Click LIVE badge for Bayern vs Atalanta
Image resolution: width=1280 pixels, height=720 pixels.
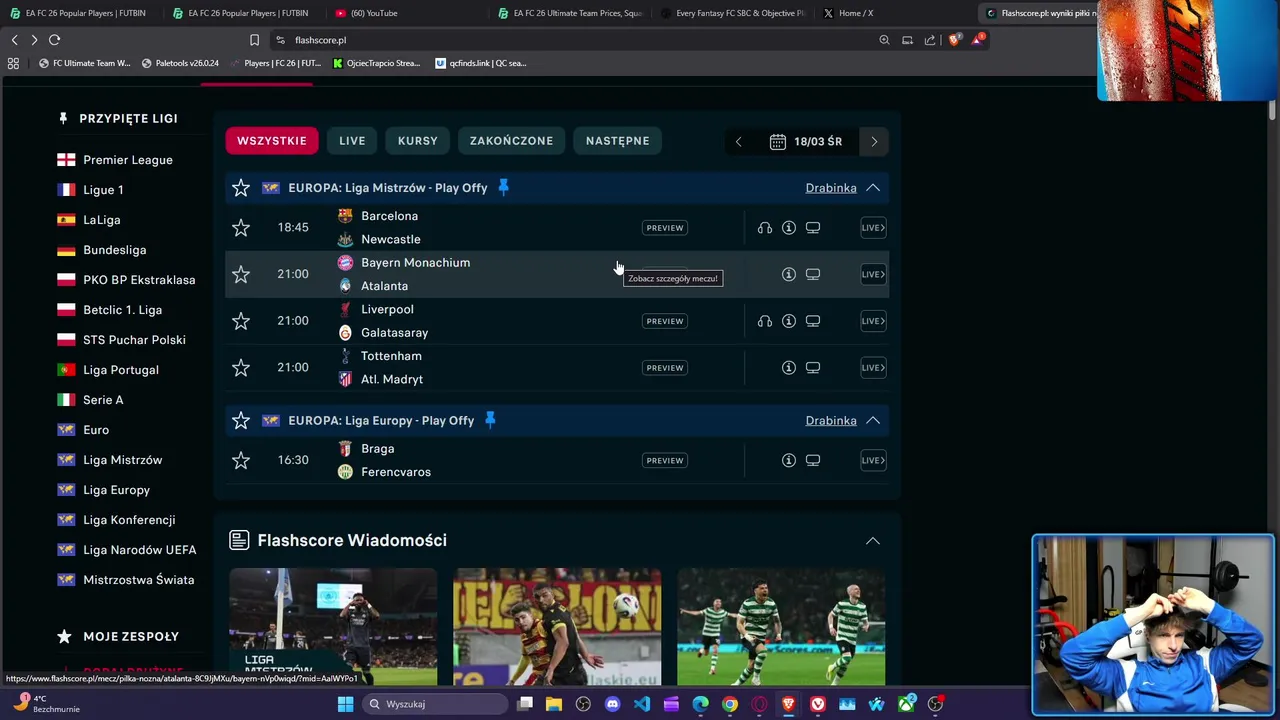[x=873, y=274]
